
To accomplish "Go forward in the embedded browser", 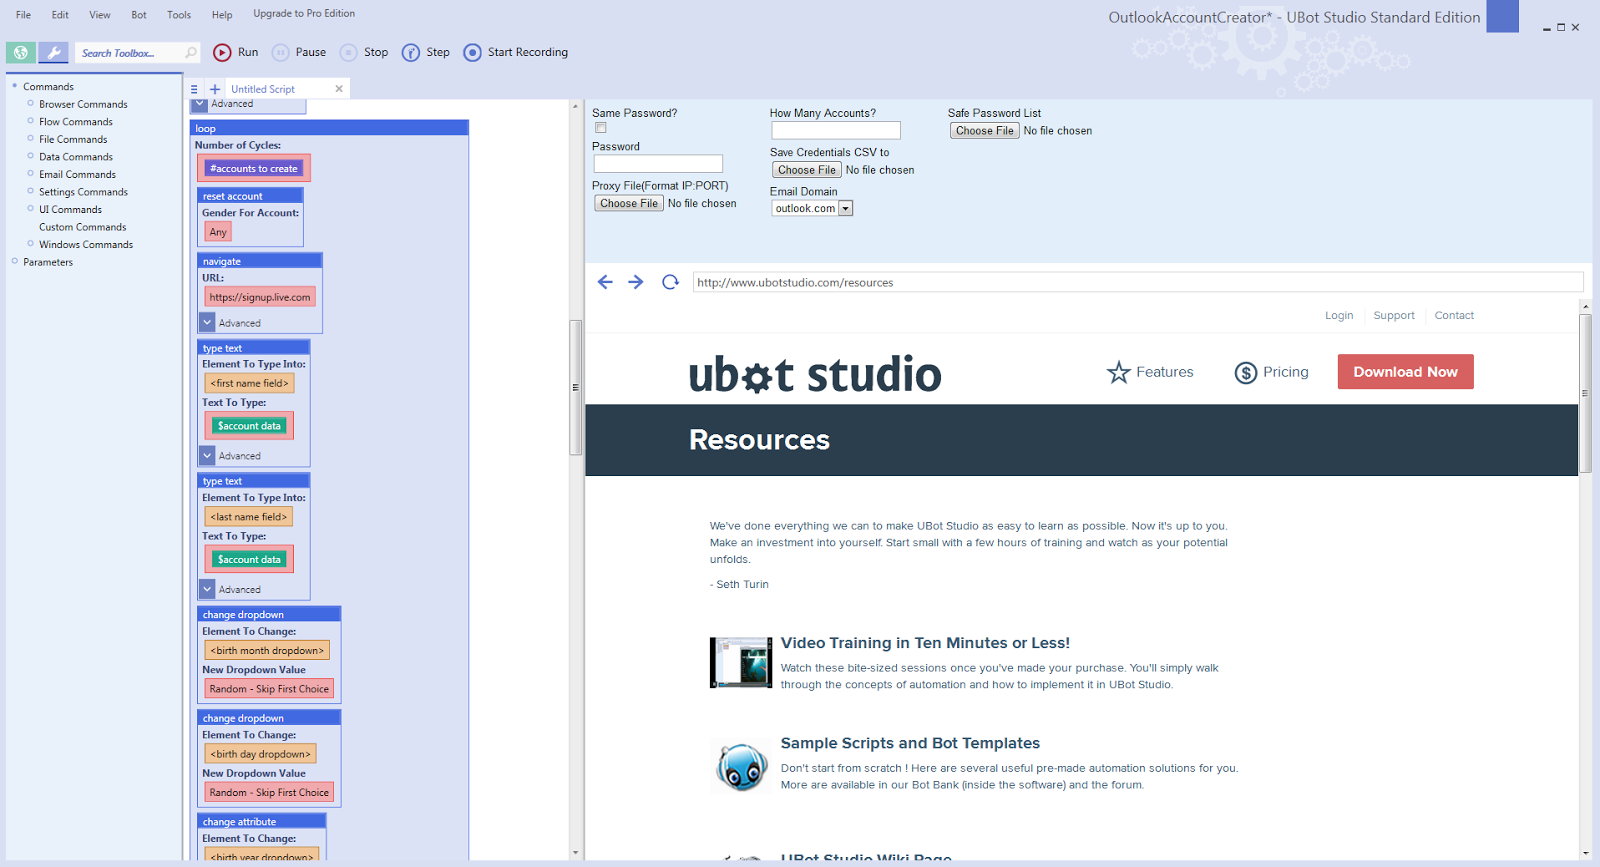I will [636, 282].
